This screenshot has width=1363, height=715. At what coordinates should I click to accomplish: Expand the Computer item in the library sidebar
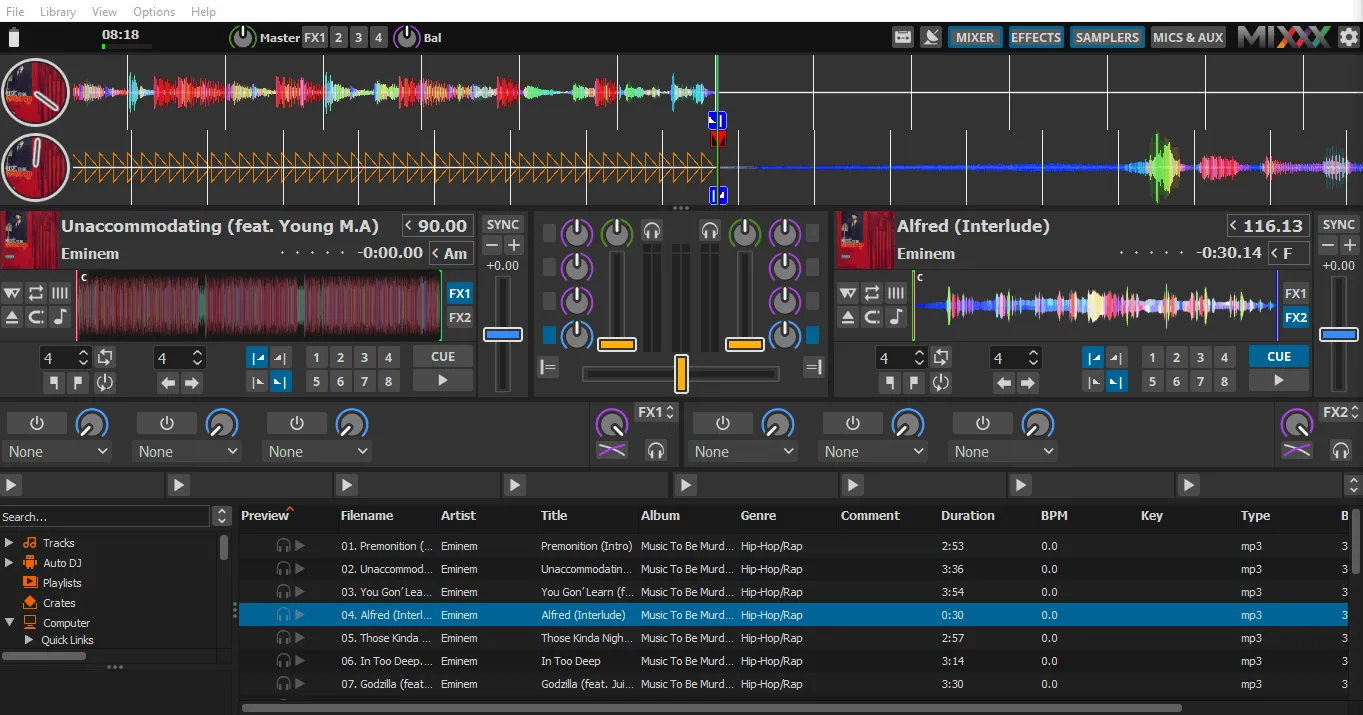tap(9, 622)
